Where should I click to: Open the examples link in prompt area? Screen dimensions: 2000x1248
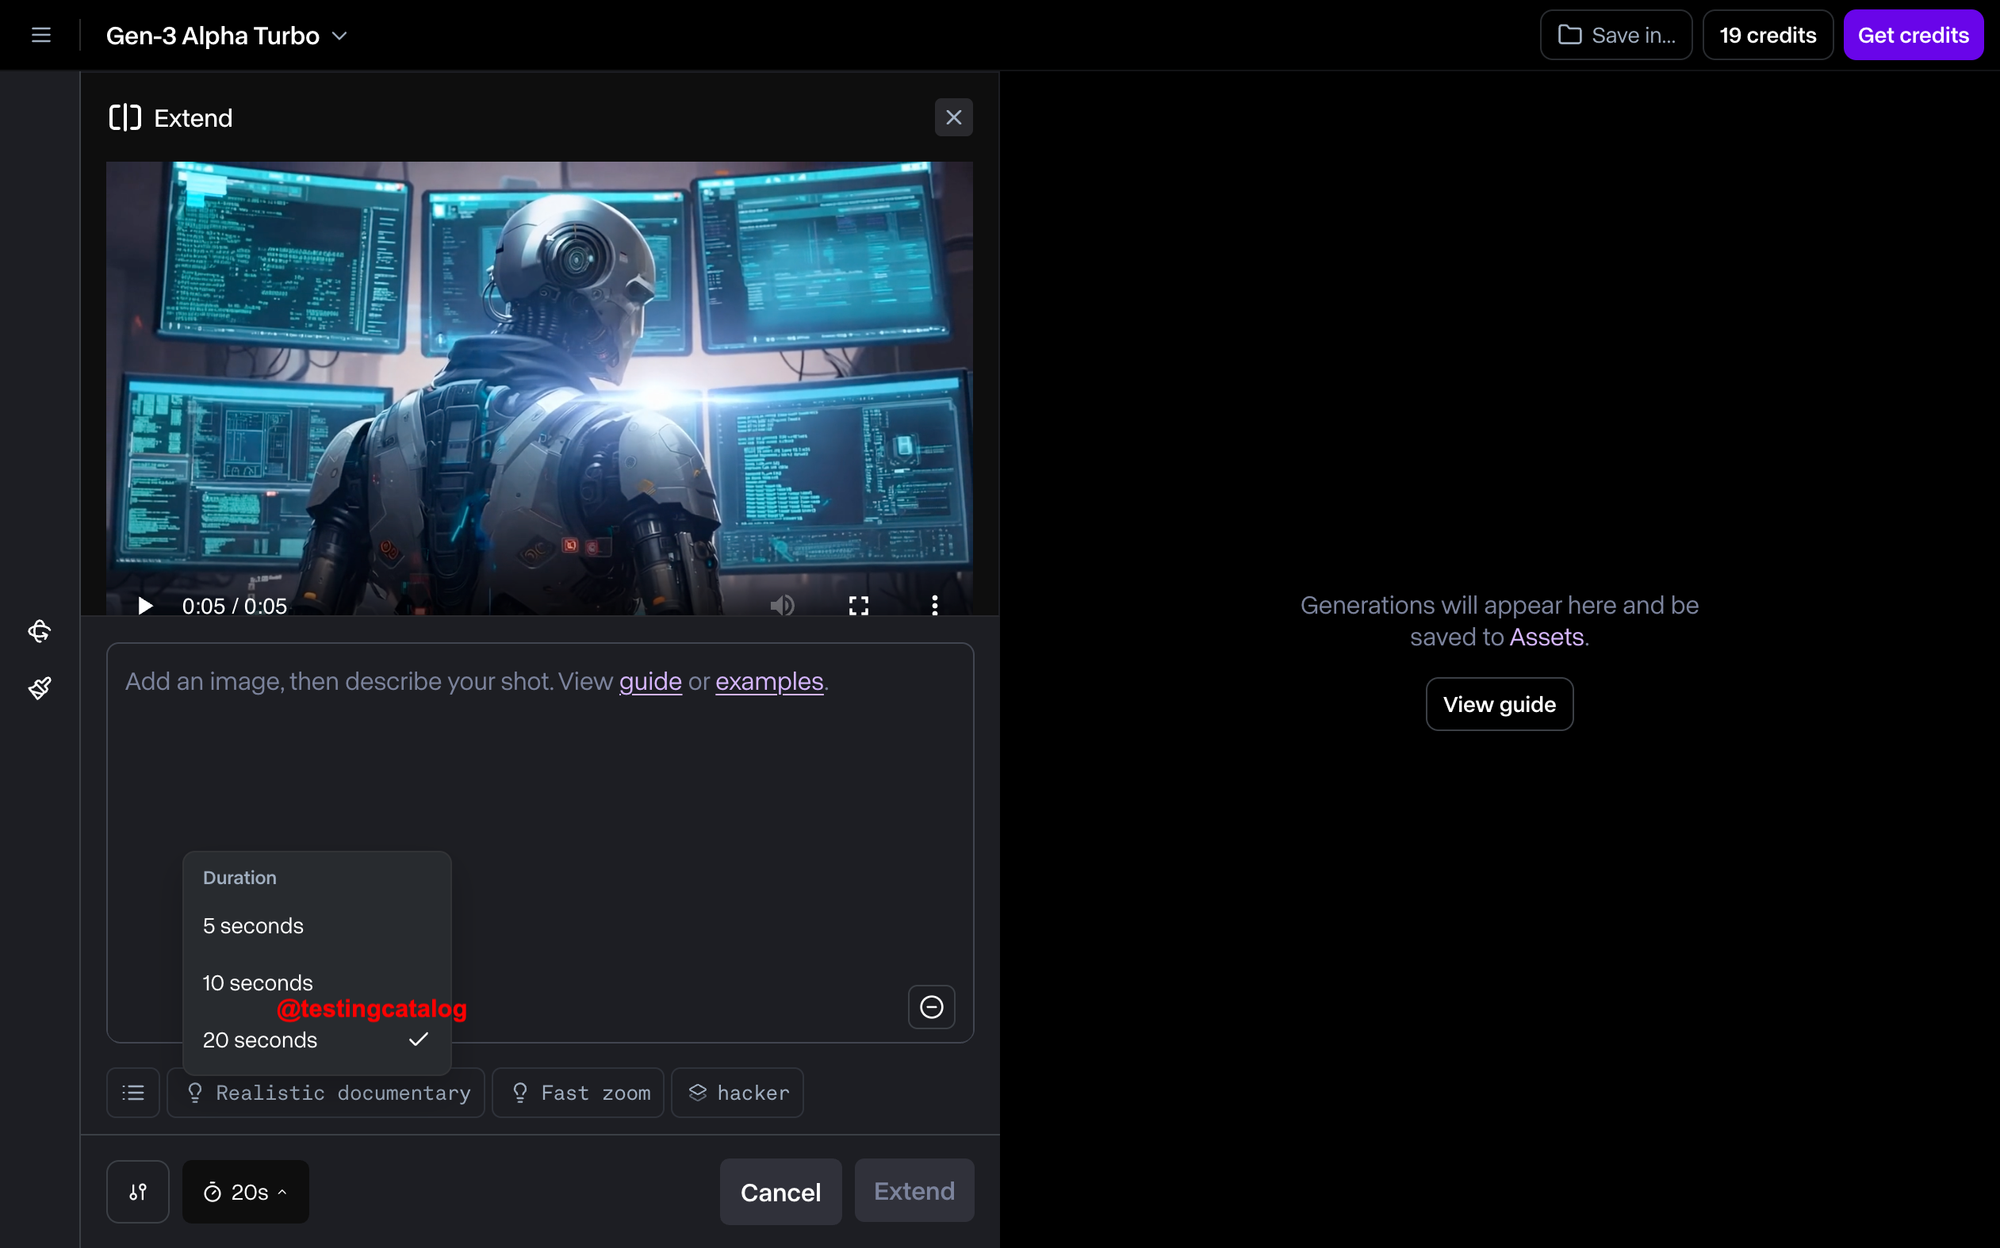click(768, 682)
